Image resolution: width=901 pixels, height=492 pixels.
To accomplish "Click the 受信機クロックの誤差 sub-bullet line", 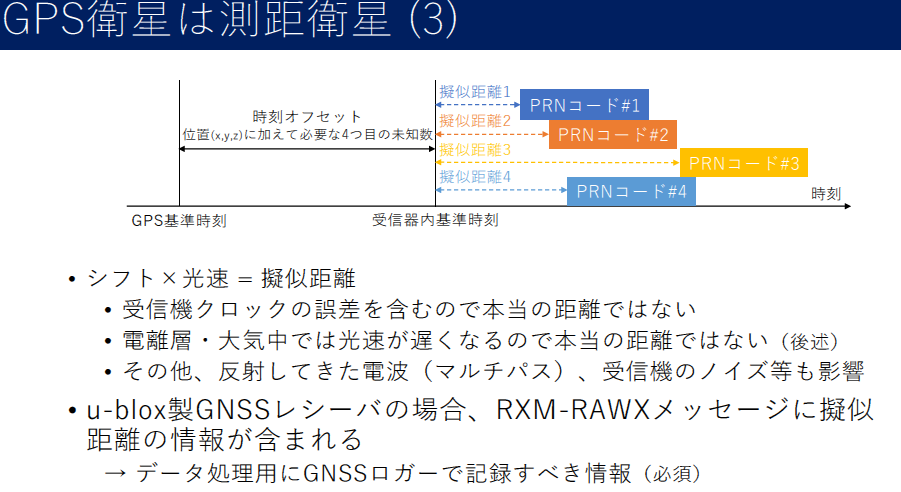I will click(x=408, y=309).
